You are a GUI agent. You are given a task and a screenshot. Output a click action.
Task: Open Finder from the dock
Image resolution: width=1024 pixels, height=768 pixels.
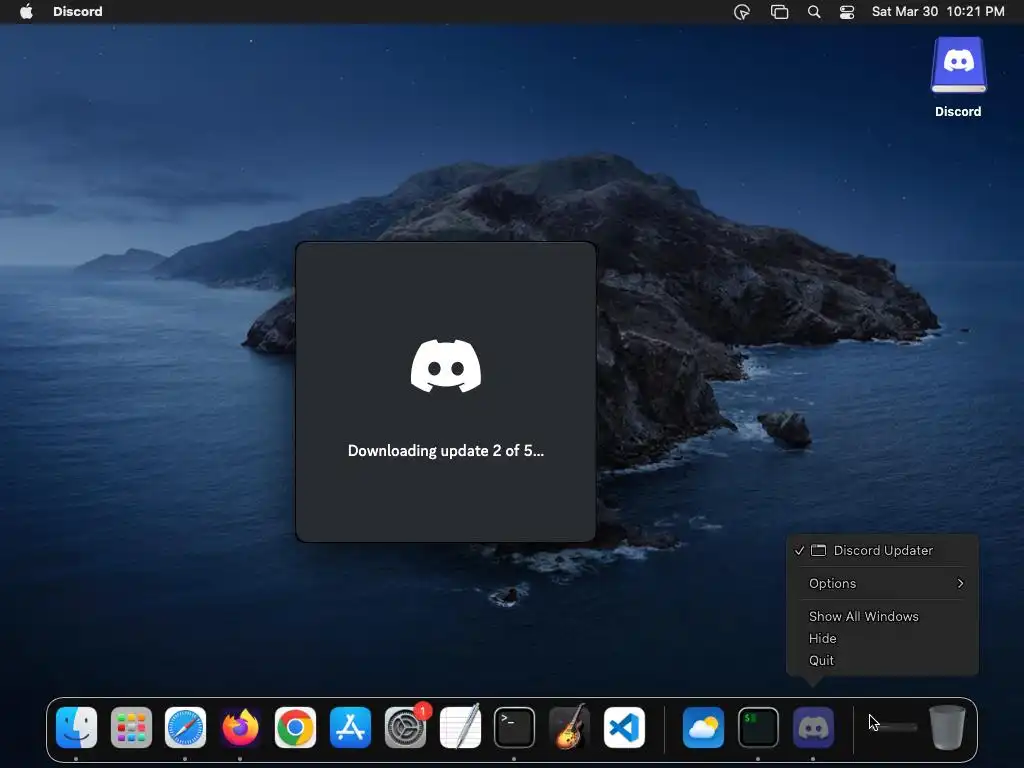tap(76, 728)
